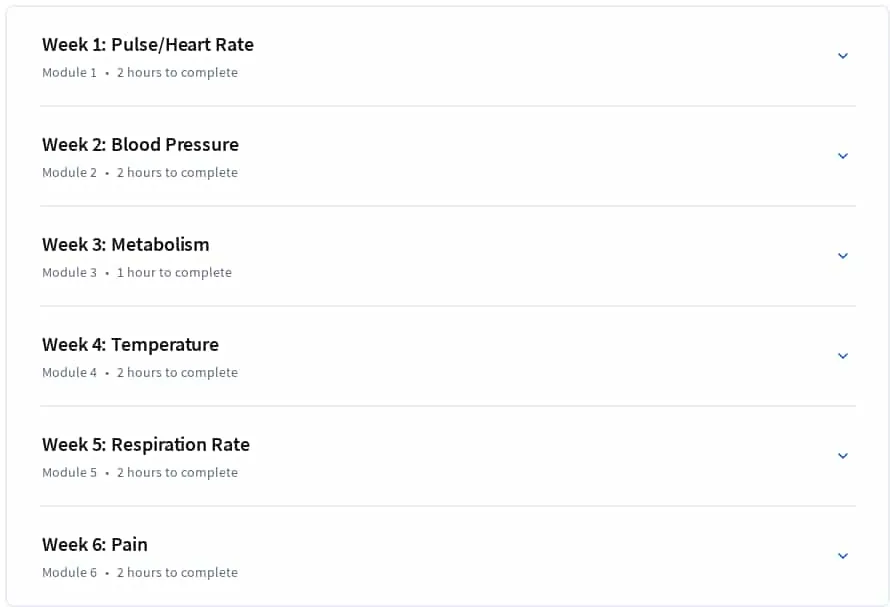Select the Module 3 label
Viewport: 890px width, 607px height.
click(x=69, y=273)
